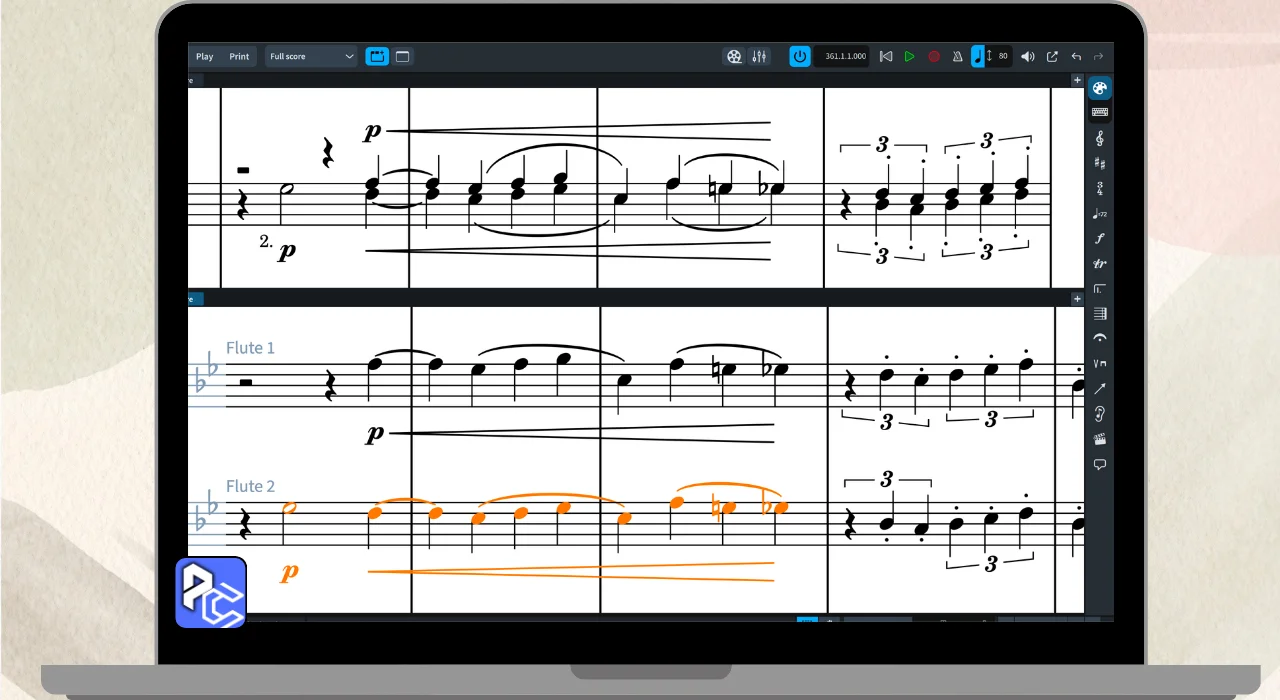The width and height of the screenshot is (1280, 700).
Task: Open the Mixer window
Action: (759, 57)
